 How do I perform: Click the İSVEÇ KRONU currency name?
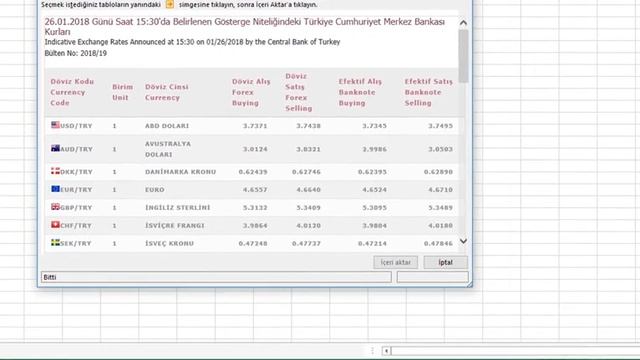pos(169,244)
